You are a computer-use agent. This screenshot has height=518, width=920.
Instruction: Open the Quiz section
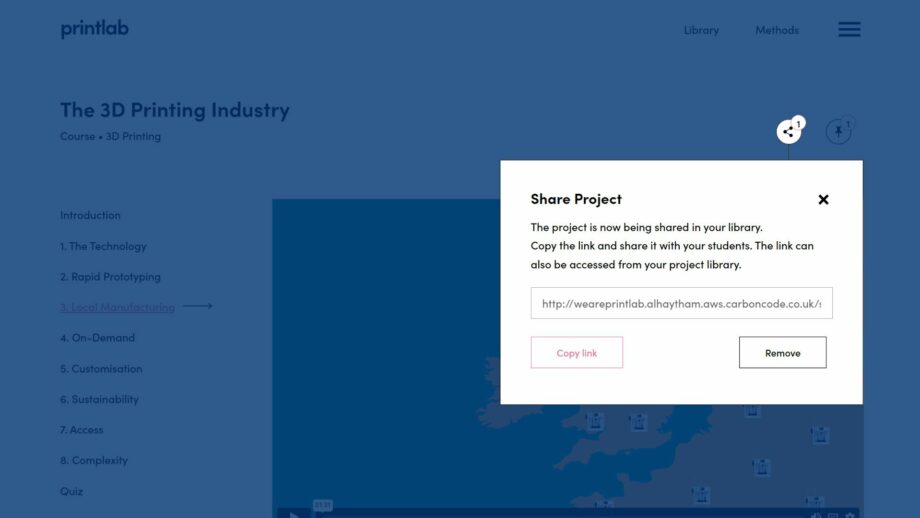pyautogui.click(x=71, y=491)
